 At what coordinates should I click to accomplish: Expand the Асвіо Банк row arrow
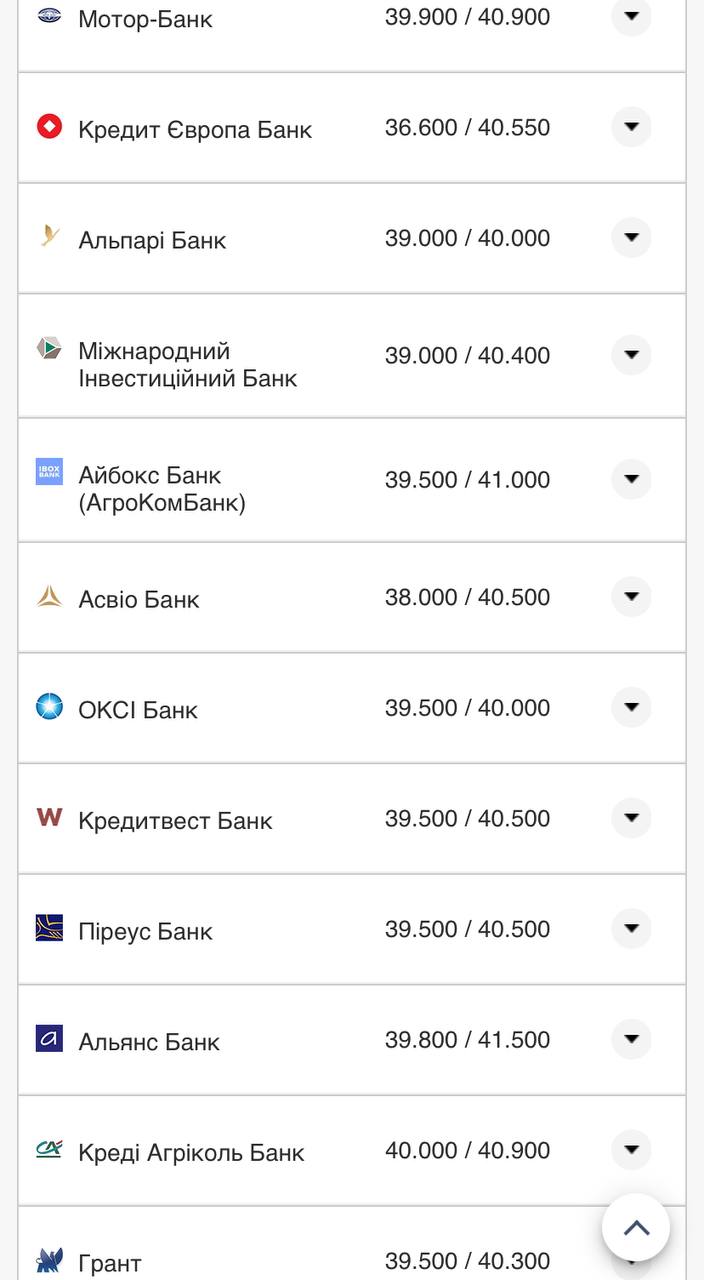coord(631,597)
